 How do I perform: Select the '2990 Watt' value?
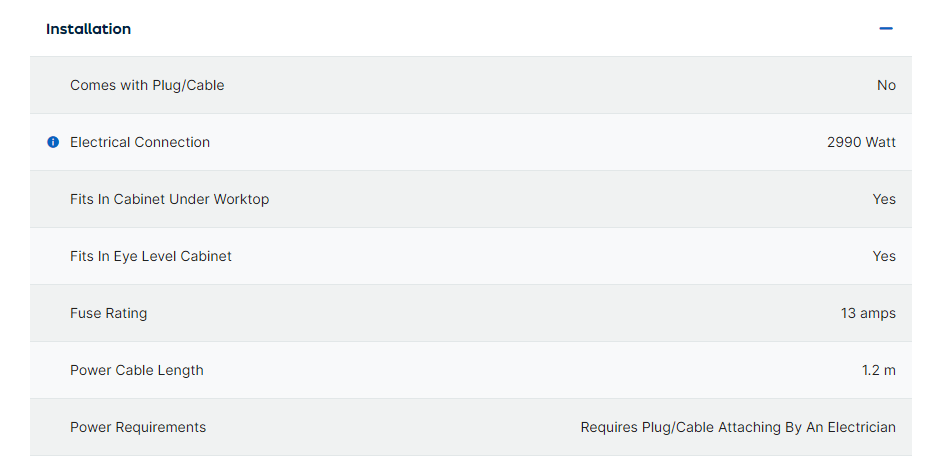point(861,142)
